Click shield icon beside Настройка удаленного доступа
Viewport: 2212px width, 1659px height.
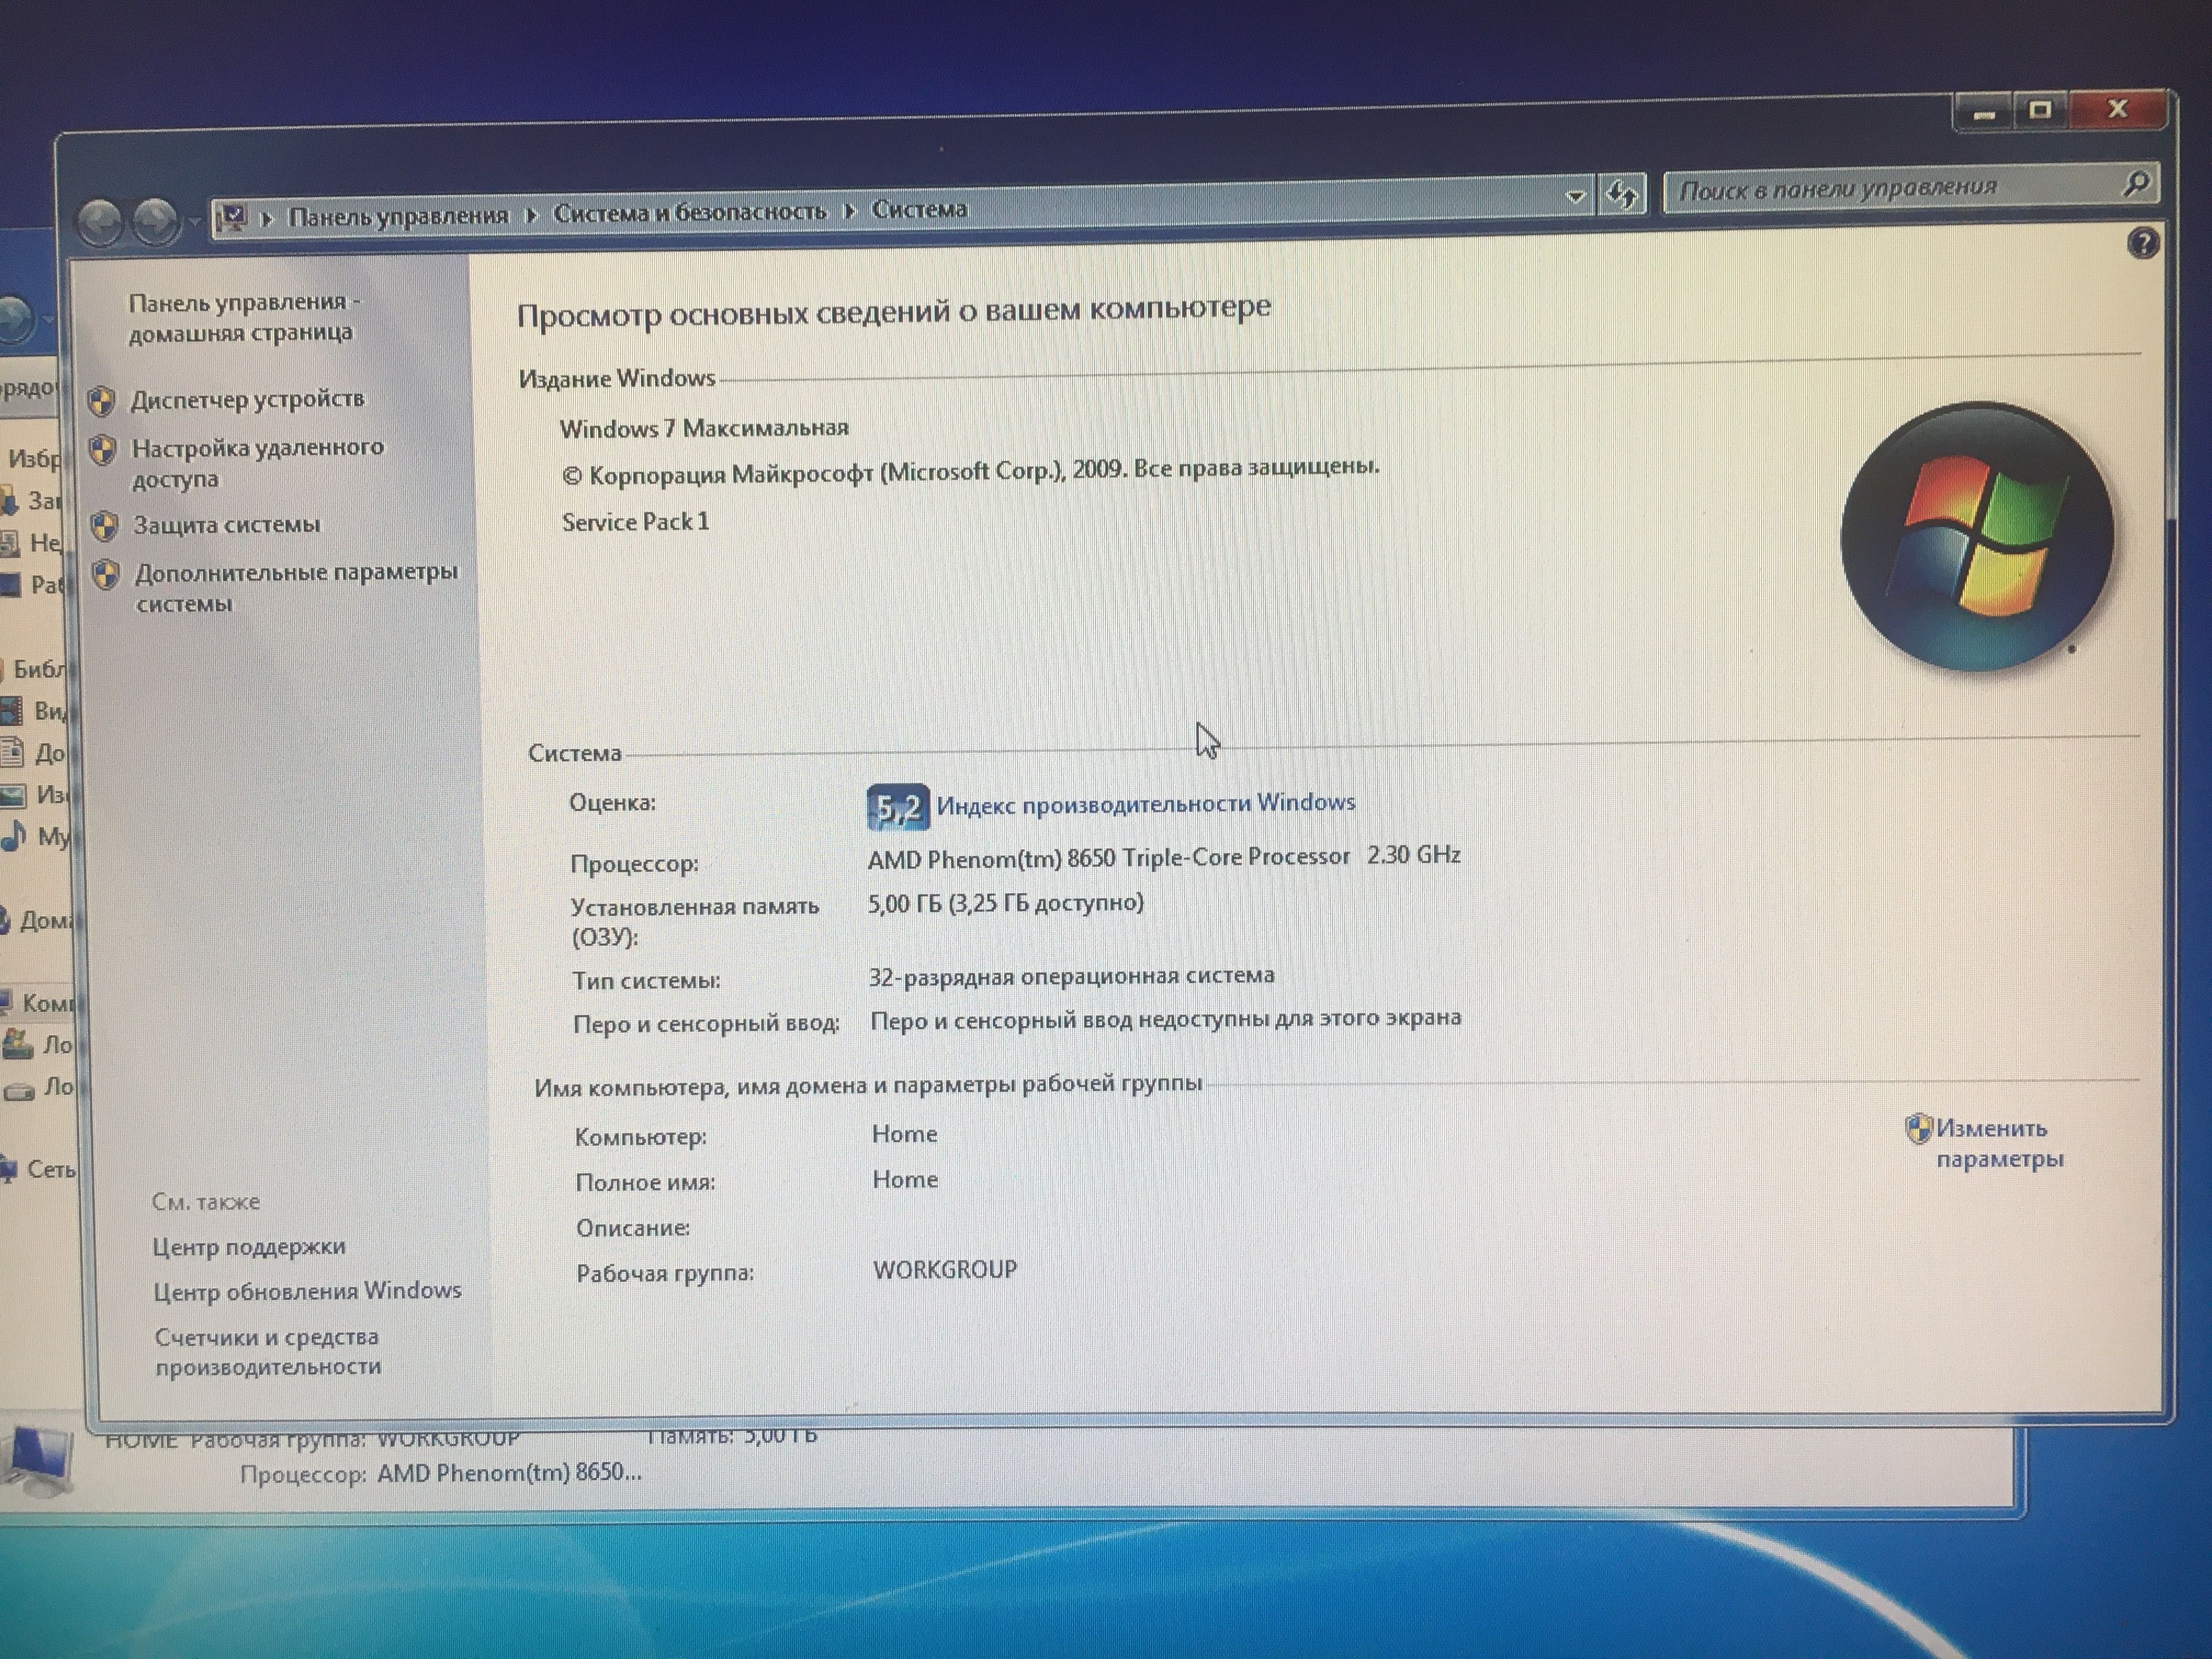point(102,450)
